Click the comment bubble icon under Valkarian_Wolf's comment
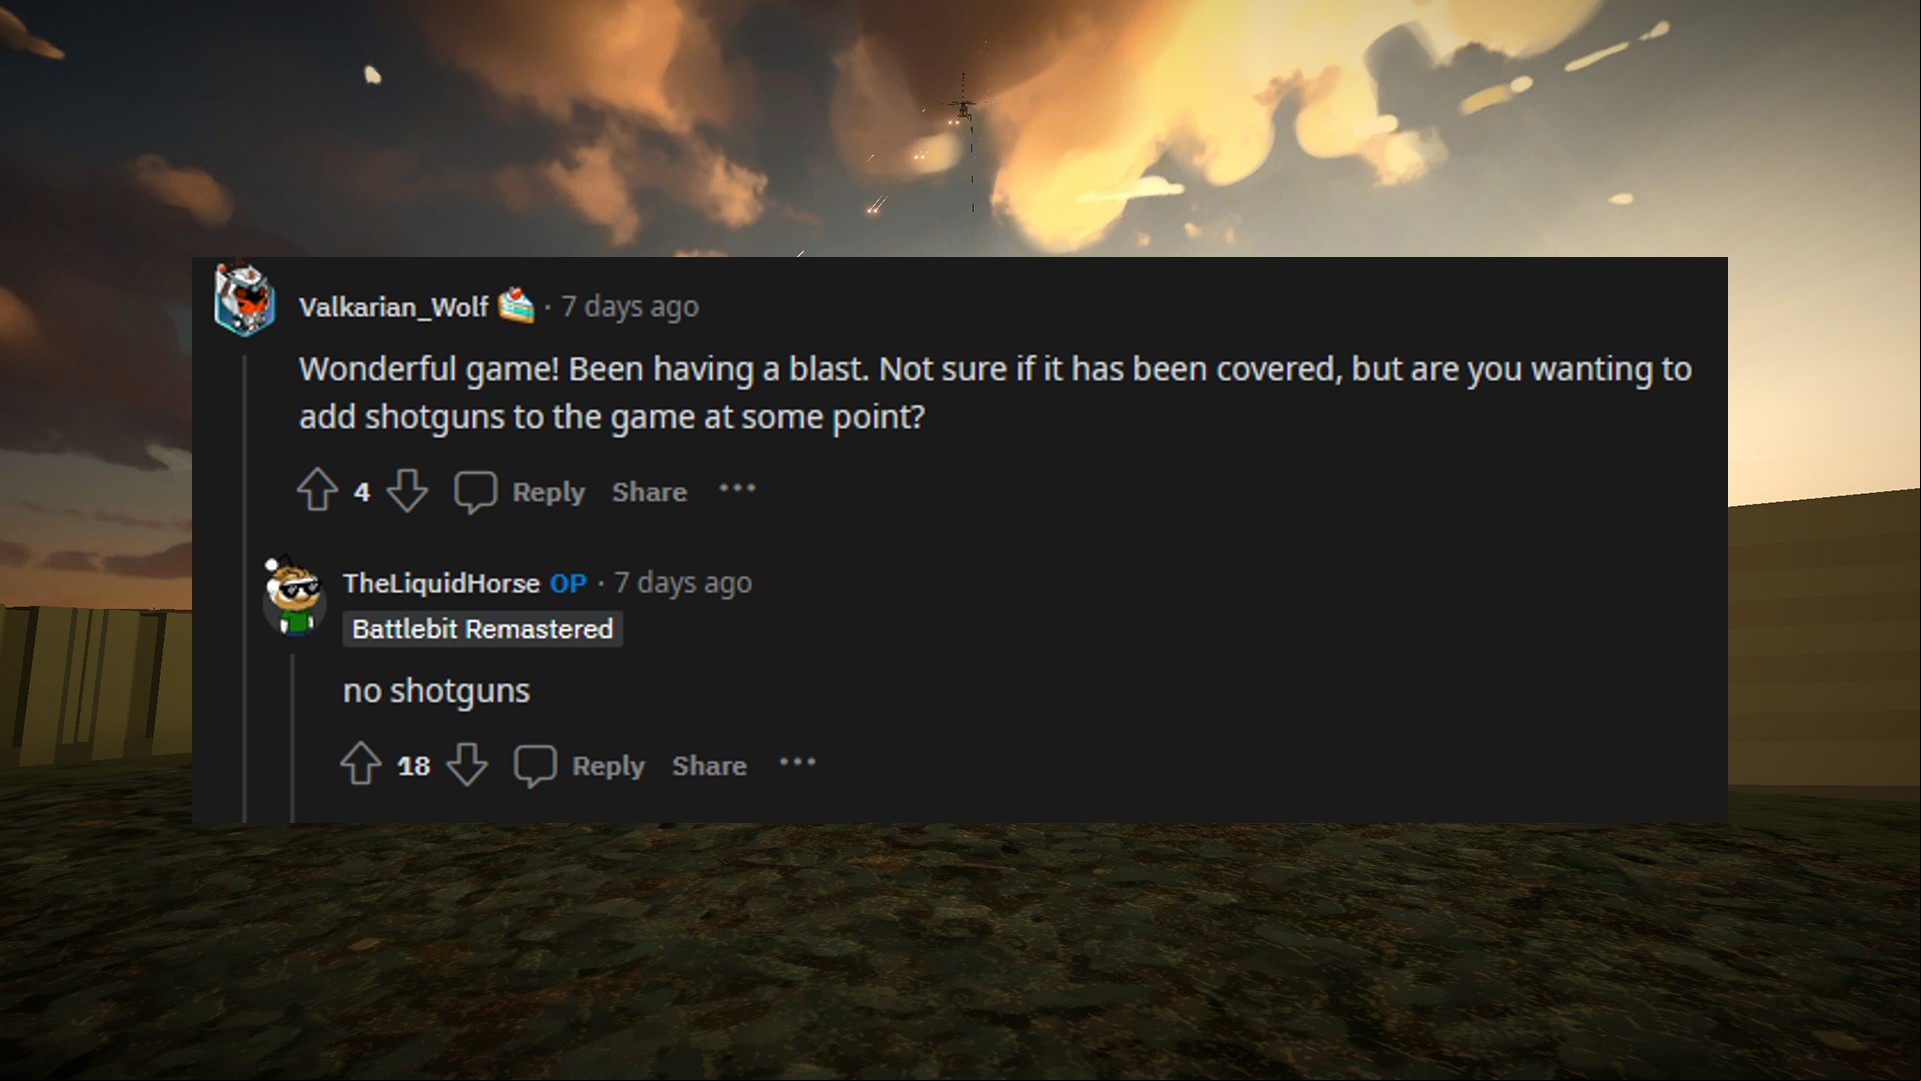 click(475, 492)
